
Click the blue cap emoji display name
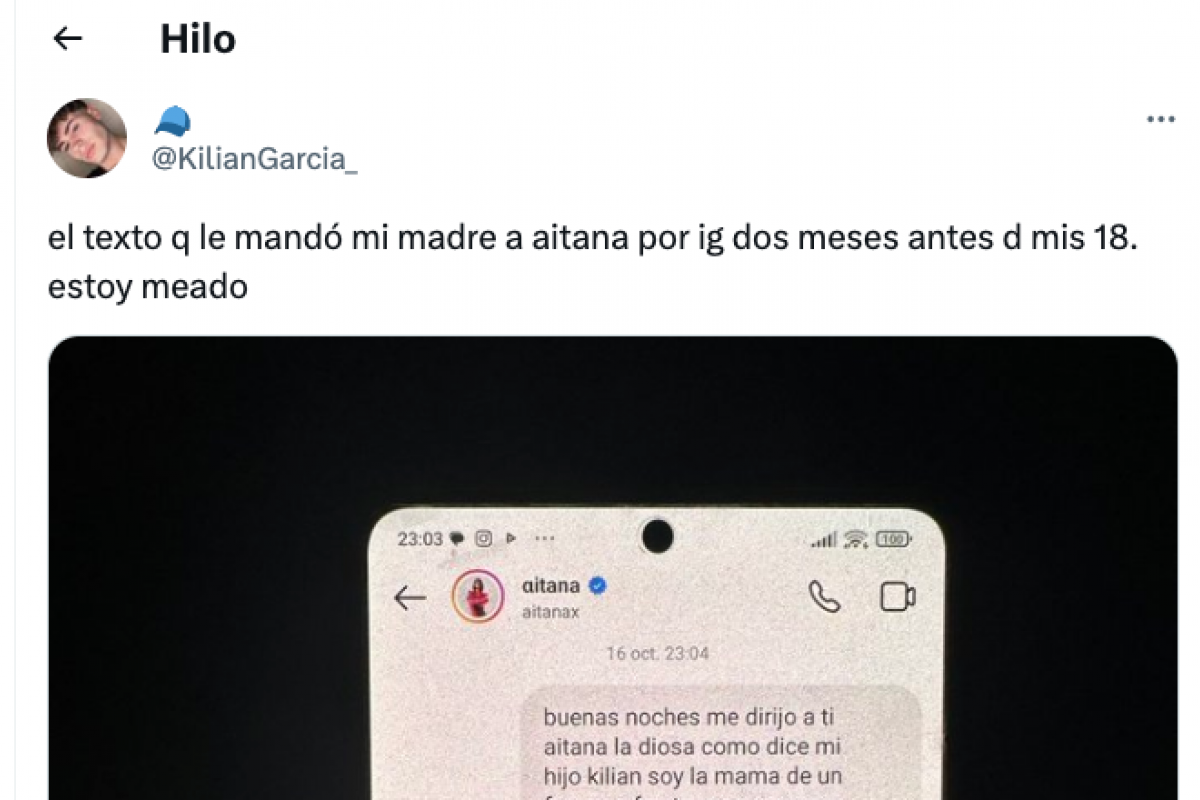pos(172,123)
